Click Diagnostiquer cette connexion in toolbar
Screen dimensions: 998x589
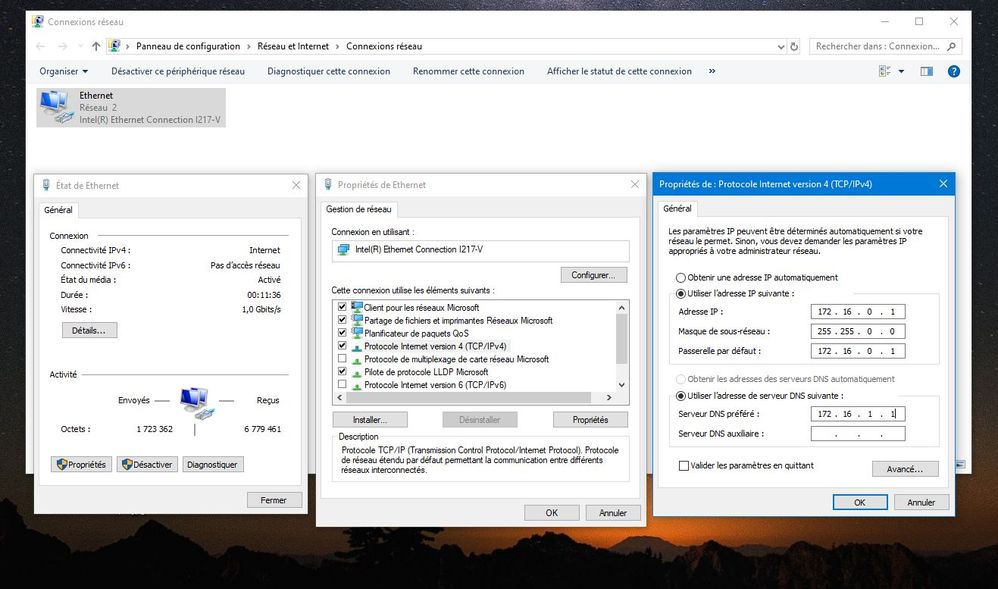click(328, 71)
